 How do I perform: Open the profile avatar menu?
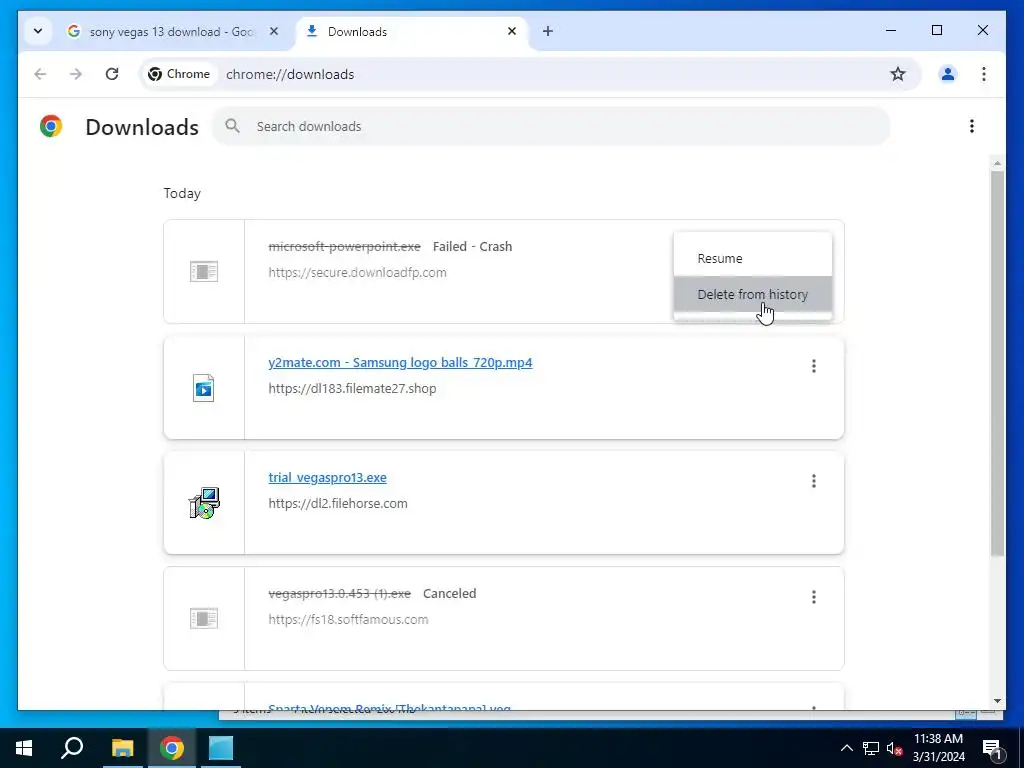(x=948, y=74)
